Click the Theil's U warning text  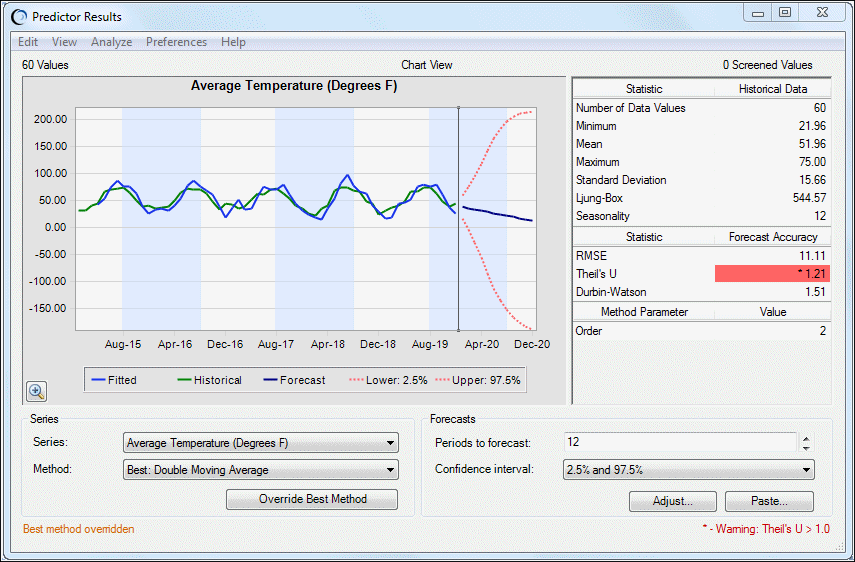tap(766, 529)
